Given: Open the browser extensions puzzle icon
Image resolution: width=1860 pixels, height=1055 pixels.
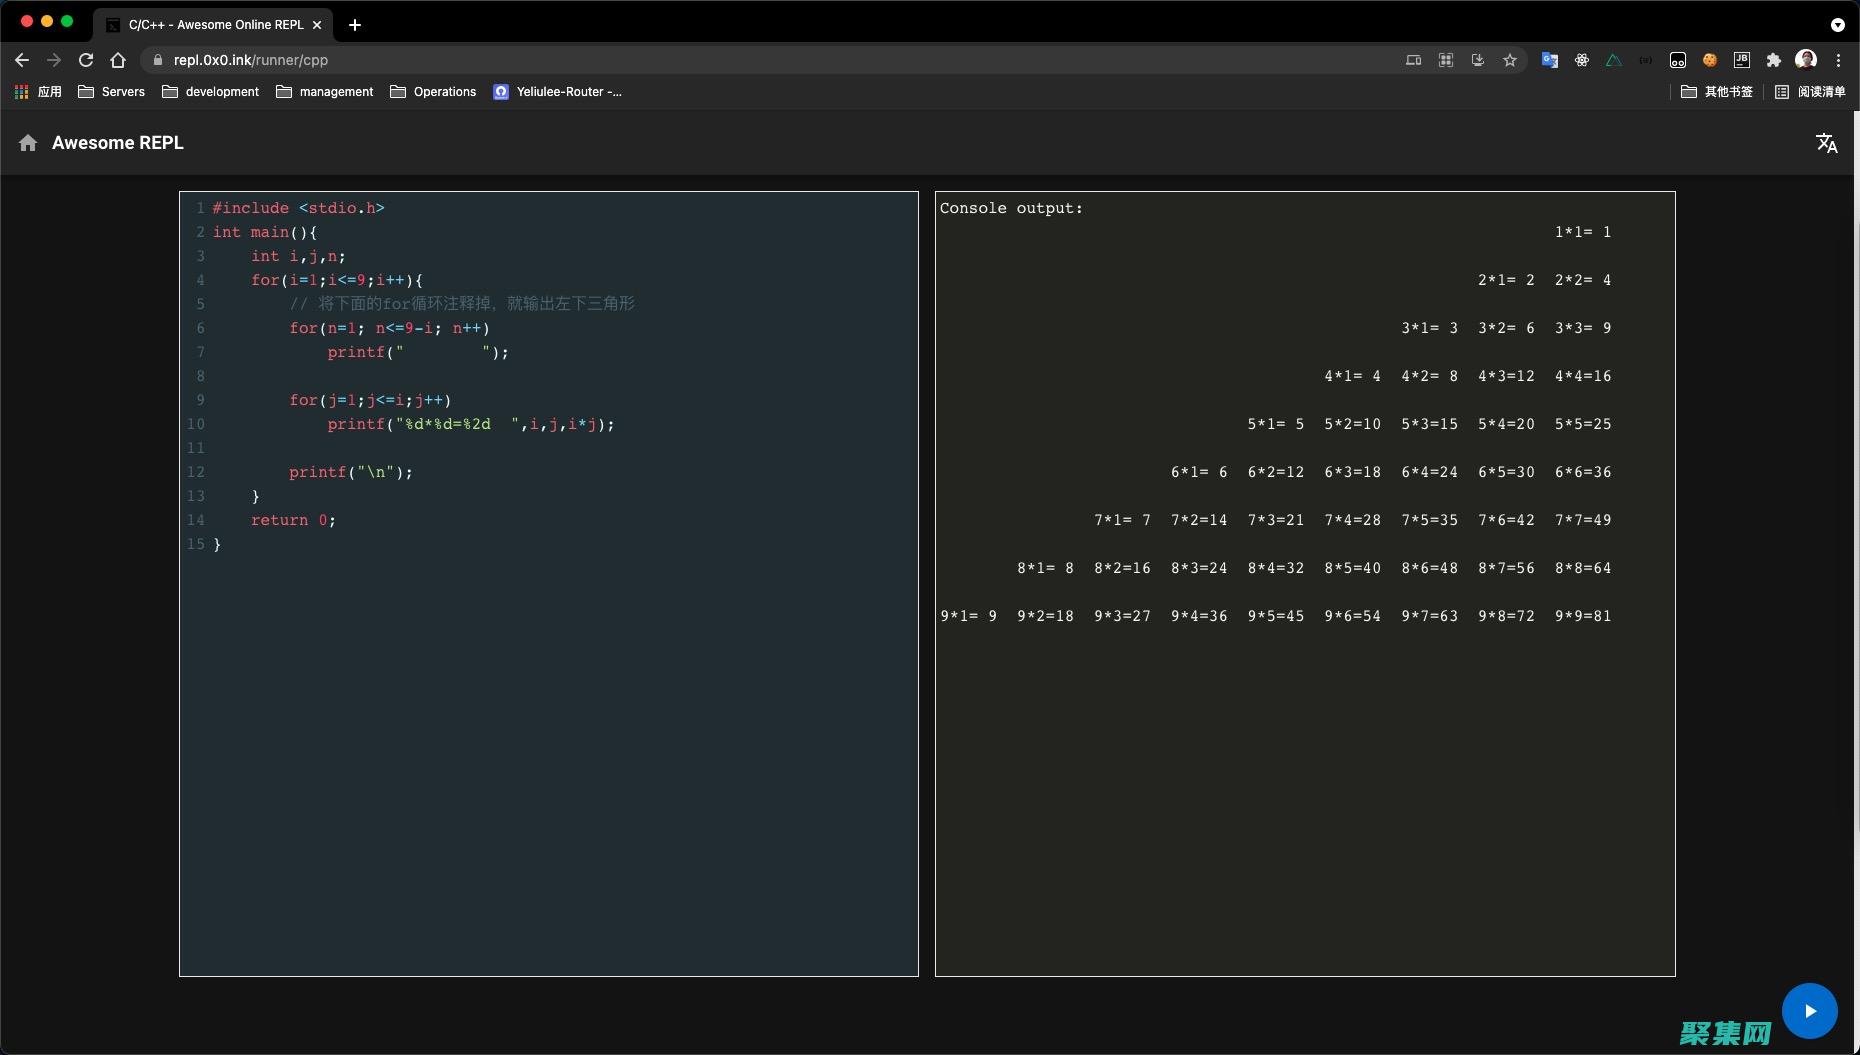Looking at the screenshot, I should (1774, 60).
